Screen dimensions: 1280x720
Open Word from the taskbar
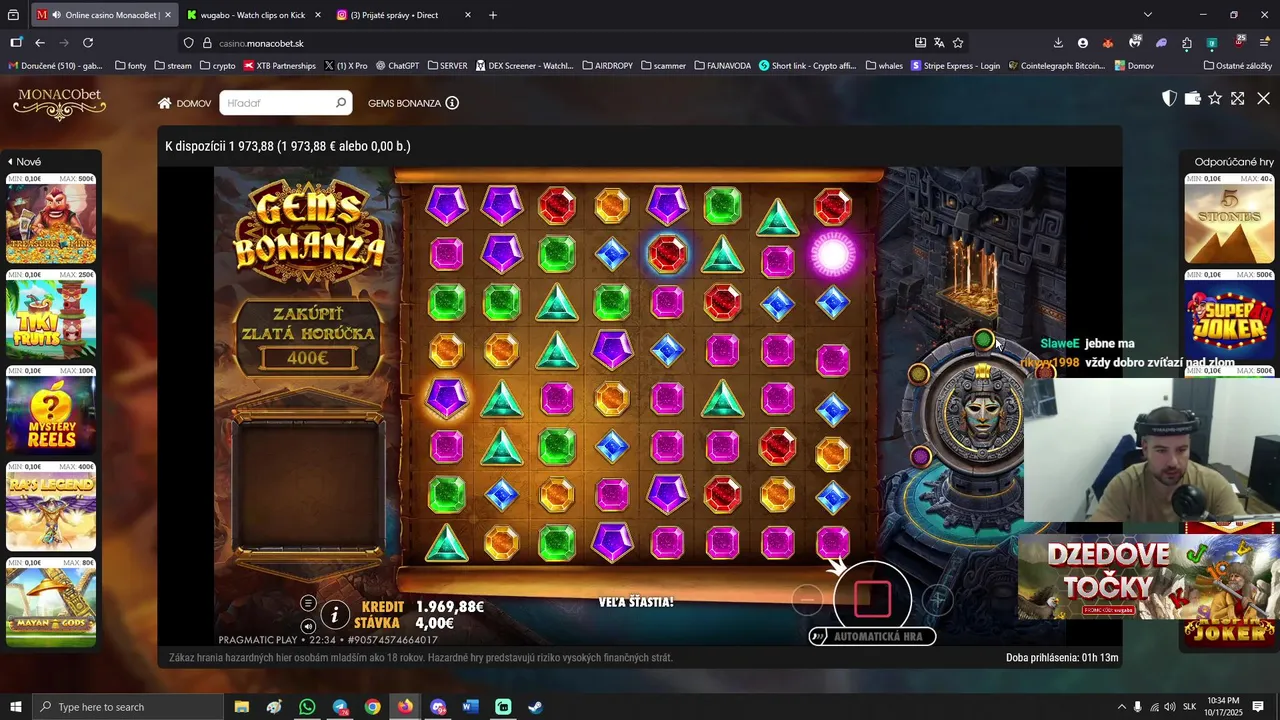point(471,707)
